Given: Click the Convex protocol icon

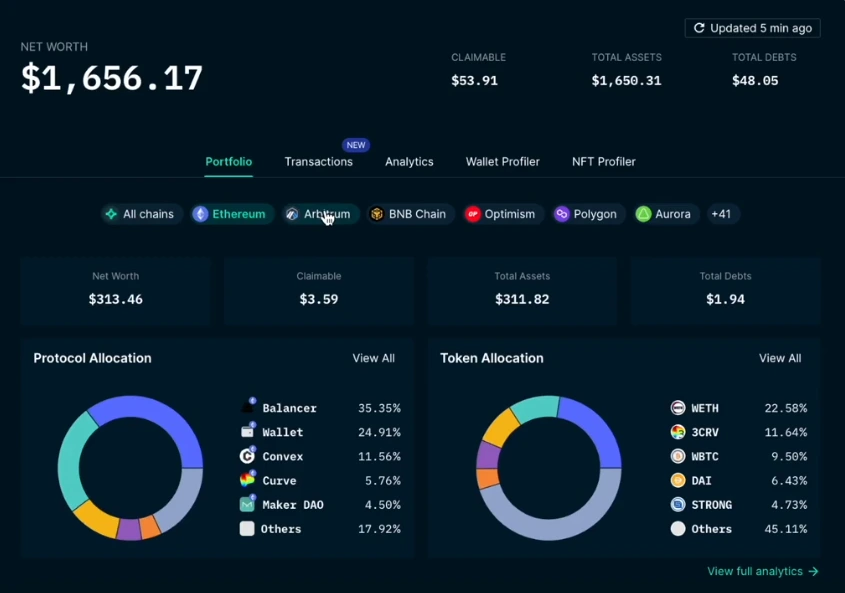Looking at the screenshot, I should coord(249,456).
